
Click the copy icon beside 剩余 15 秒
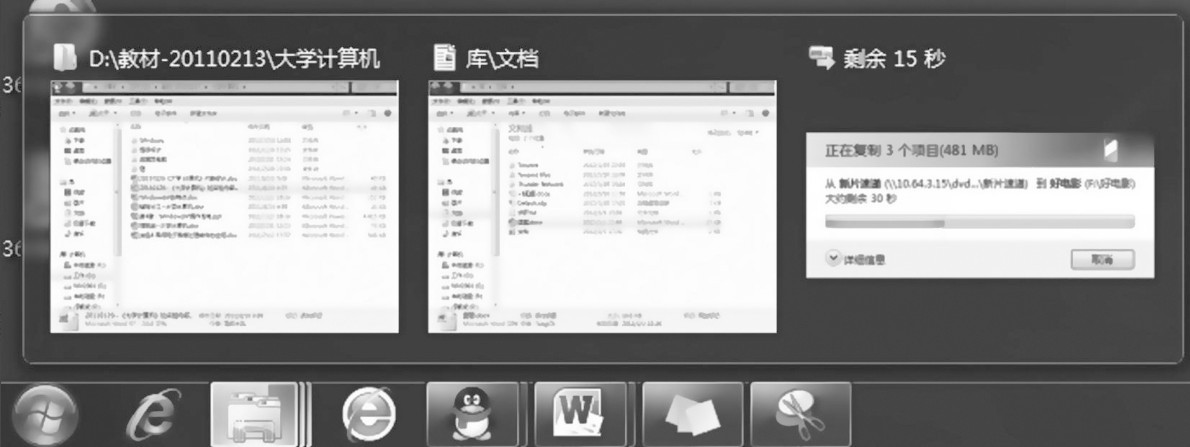pyautogui.click(x=822, y=58)
